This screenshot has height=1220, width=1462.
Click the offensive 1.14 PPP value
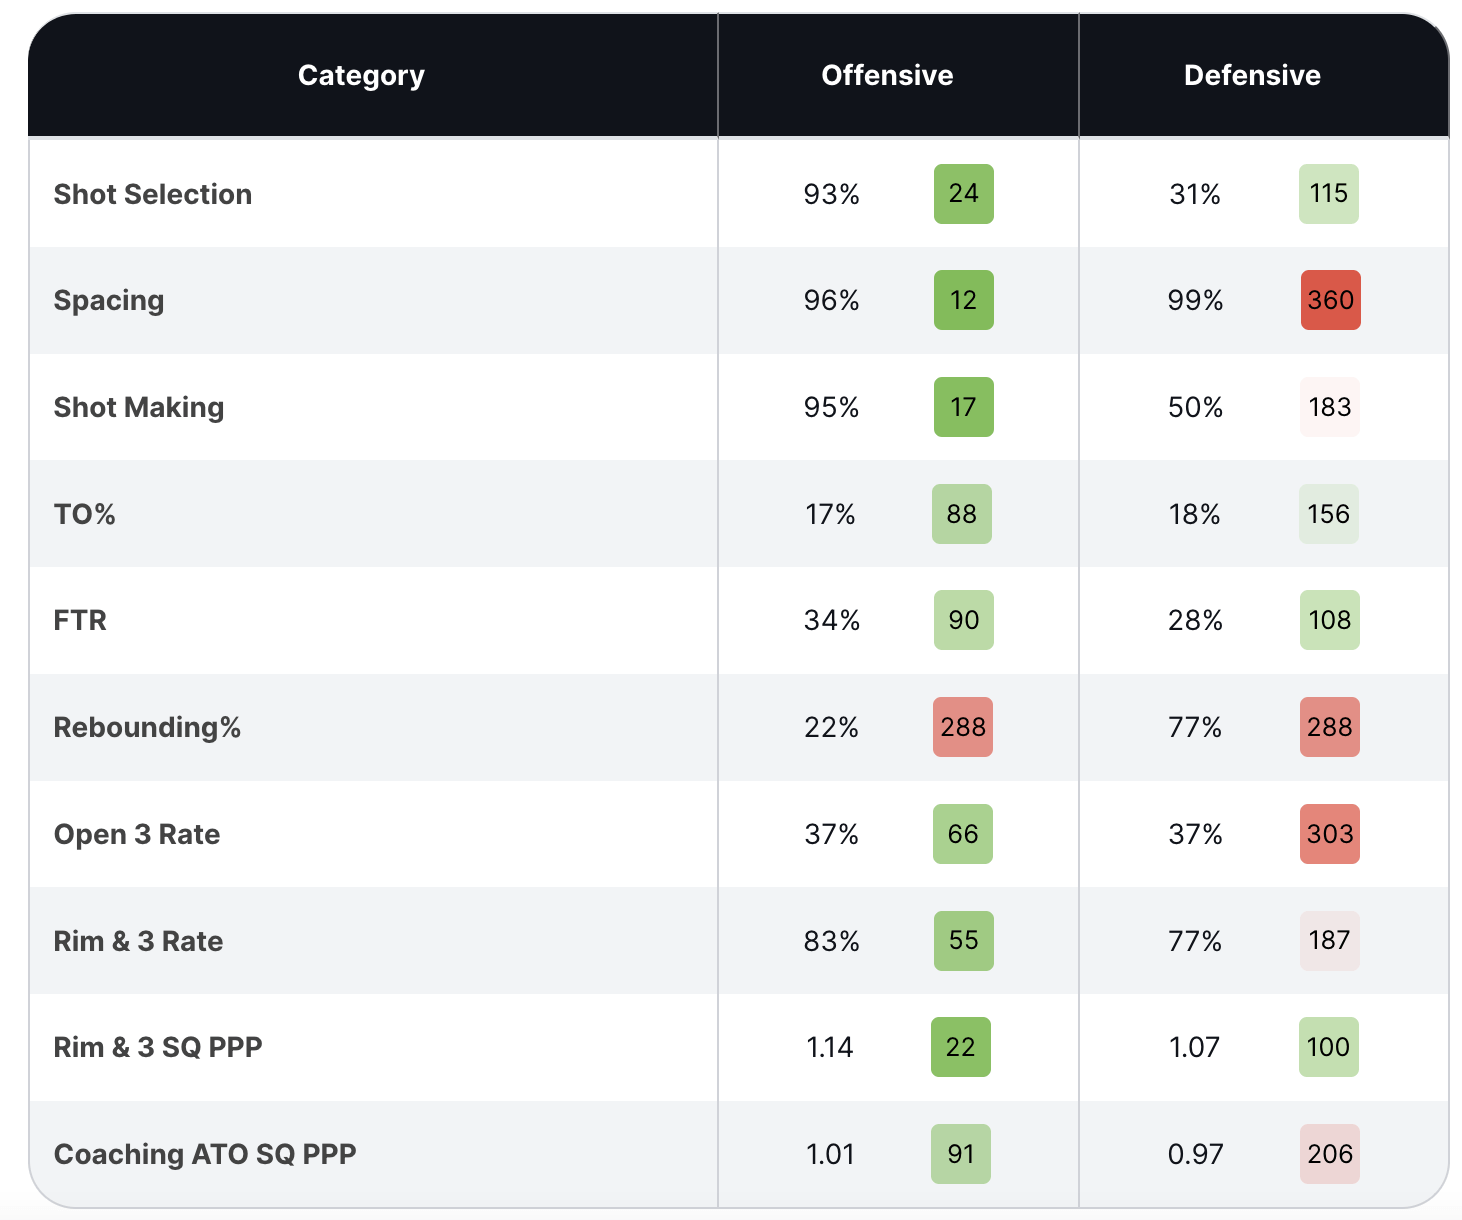tap(829, 1047)
